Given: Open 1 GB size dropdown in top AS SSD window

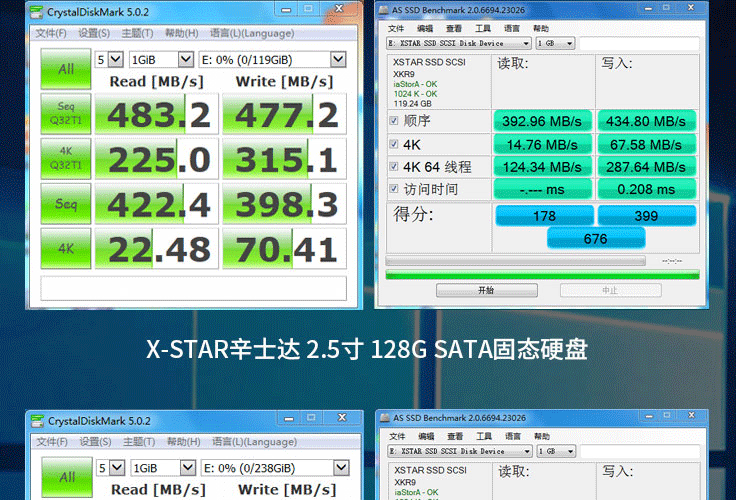Looking at the screenshot, I should (555, 43).
